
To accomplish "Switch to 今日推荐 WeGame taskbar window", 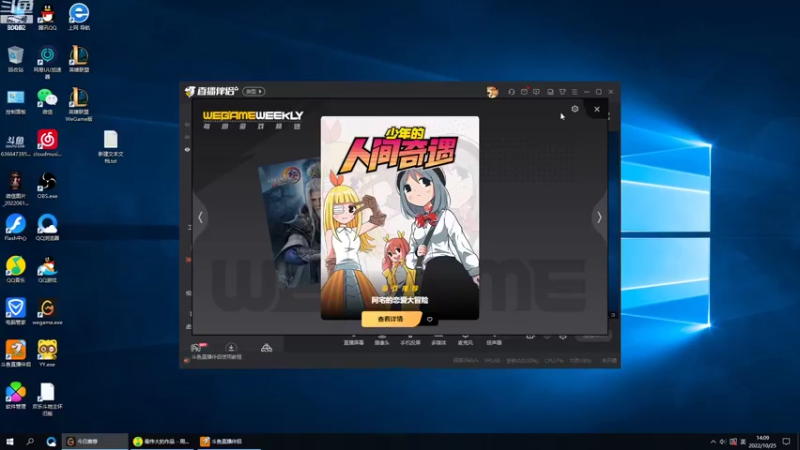I will (95, 441).
